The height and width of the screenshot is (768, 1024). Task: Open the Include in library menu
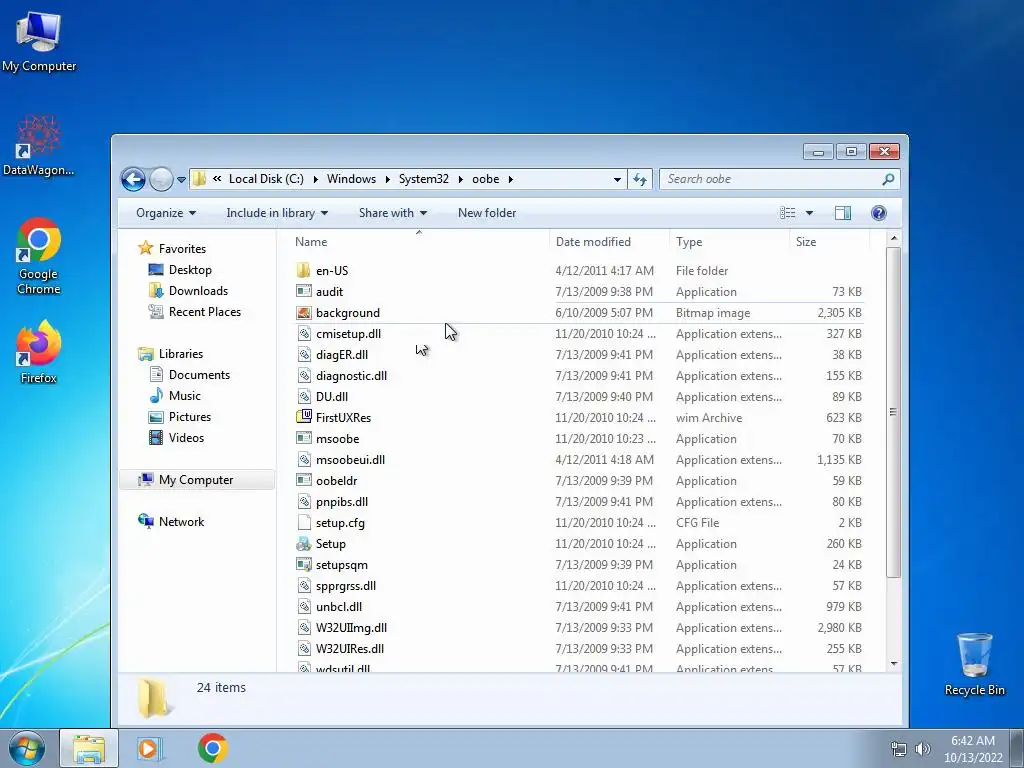click(277, 213)
